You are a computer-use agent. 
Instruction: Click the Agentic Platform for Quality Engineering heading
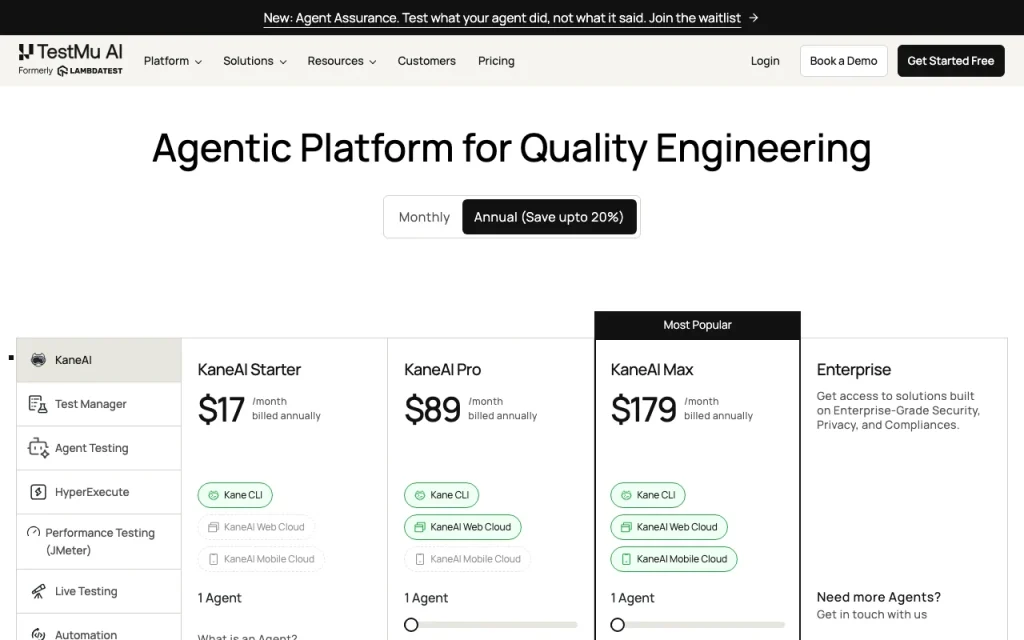[511, 149]
